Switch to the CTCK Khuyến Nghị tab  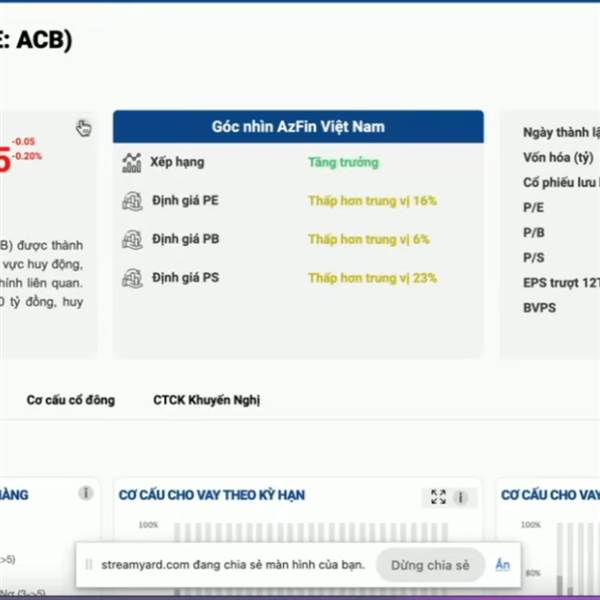coord(206,400)
